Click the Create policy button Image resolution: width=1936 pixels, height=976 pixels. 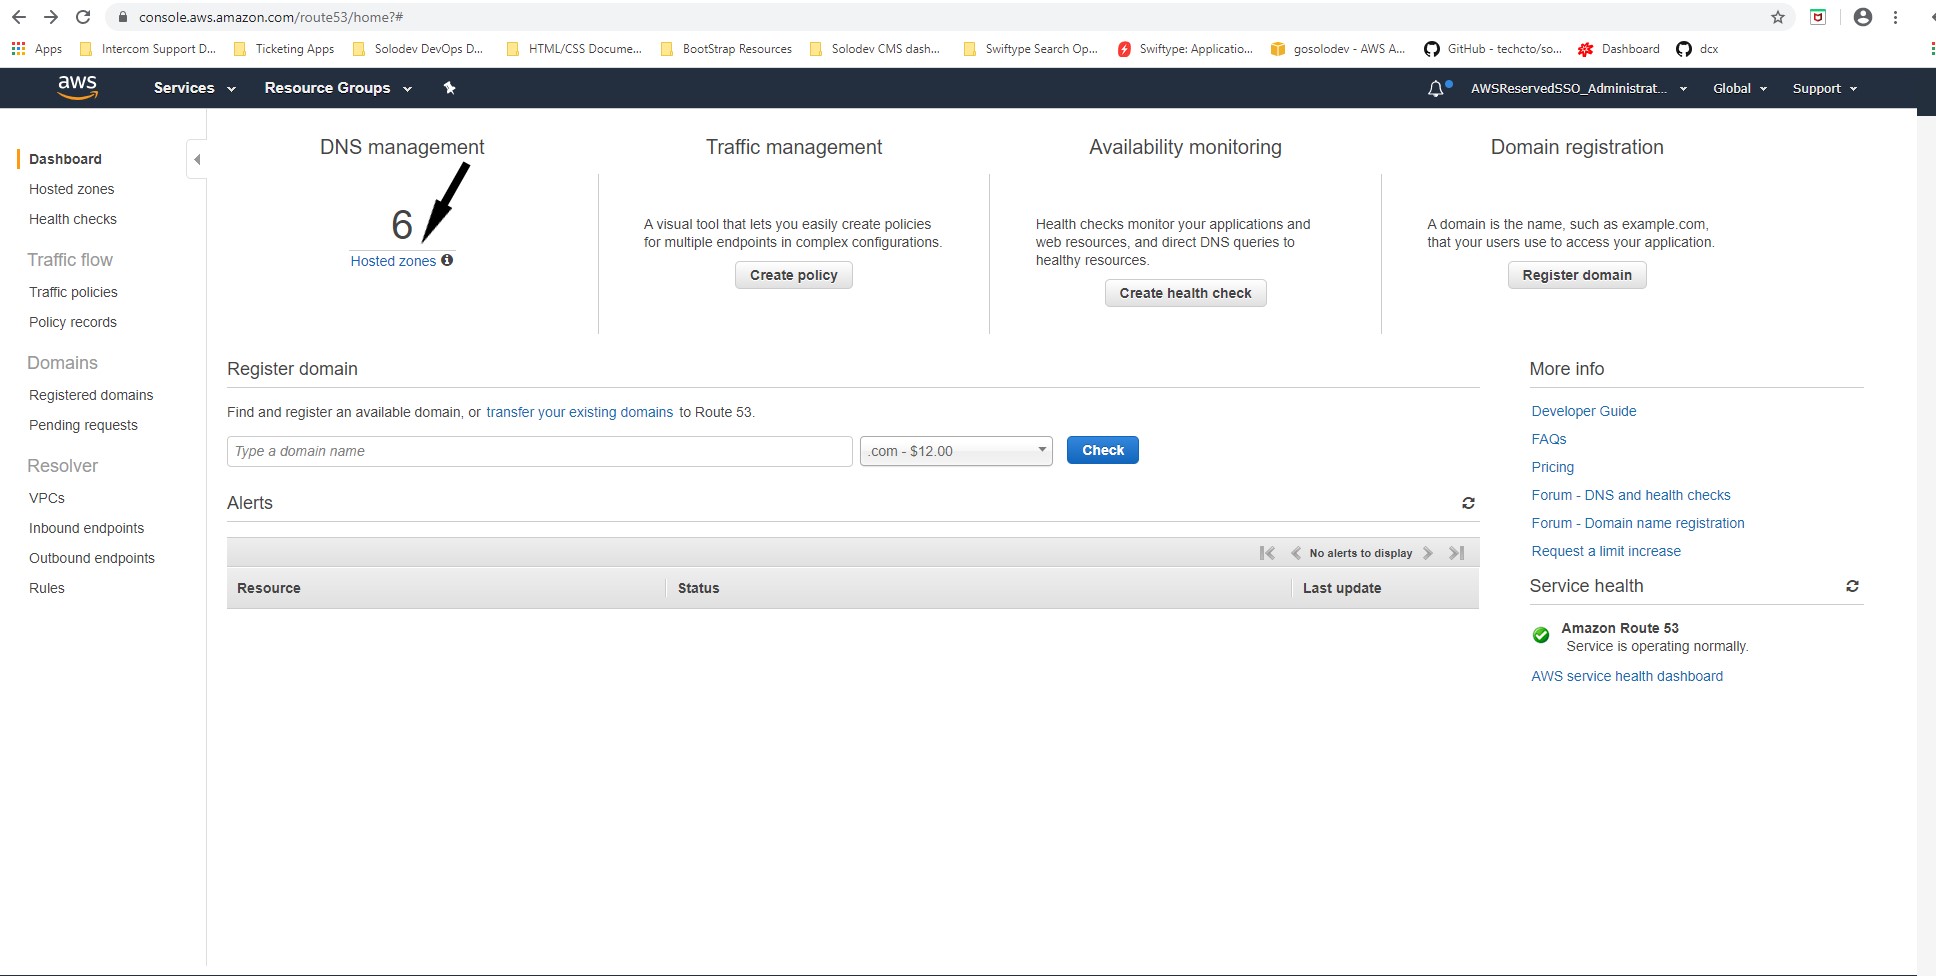(794, 275)
